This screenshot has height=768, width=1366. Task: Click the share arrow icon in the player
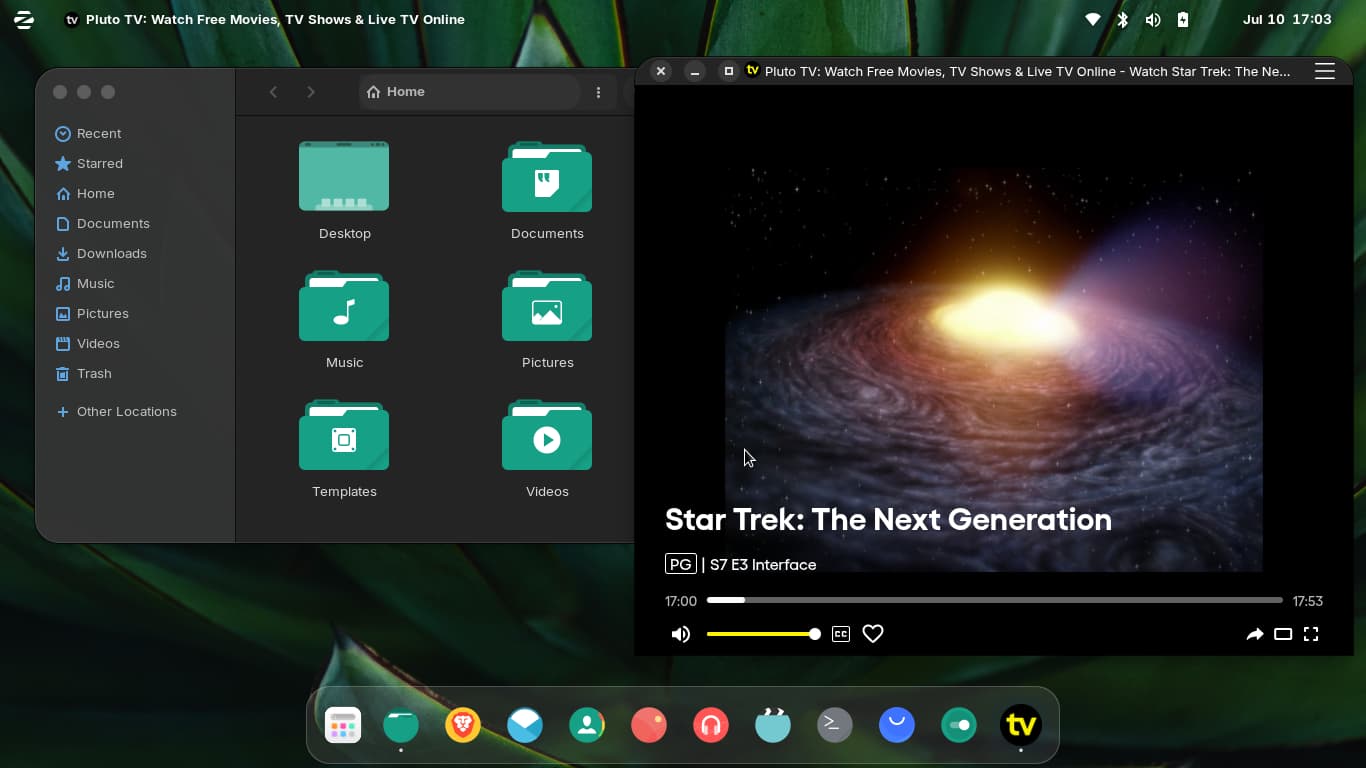tap(1254, 634)
